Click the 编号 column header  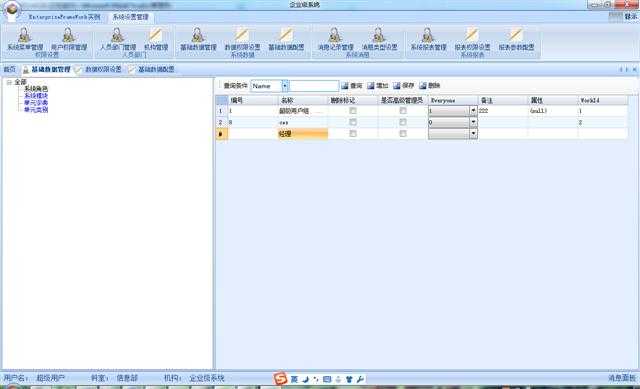pos(253,100)
